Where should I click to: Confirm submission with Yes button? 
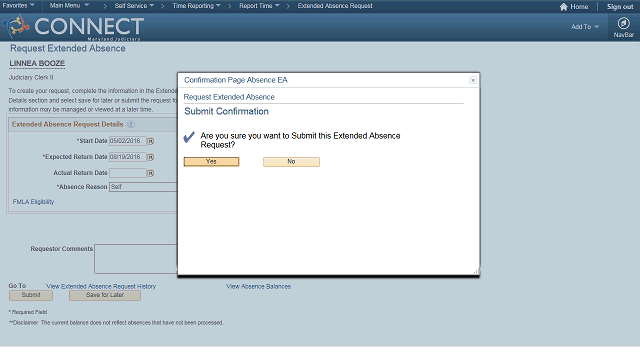tap(211, 162)
